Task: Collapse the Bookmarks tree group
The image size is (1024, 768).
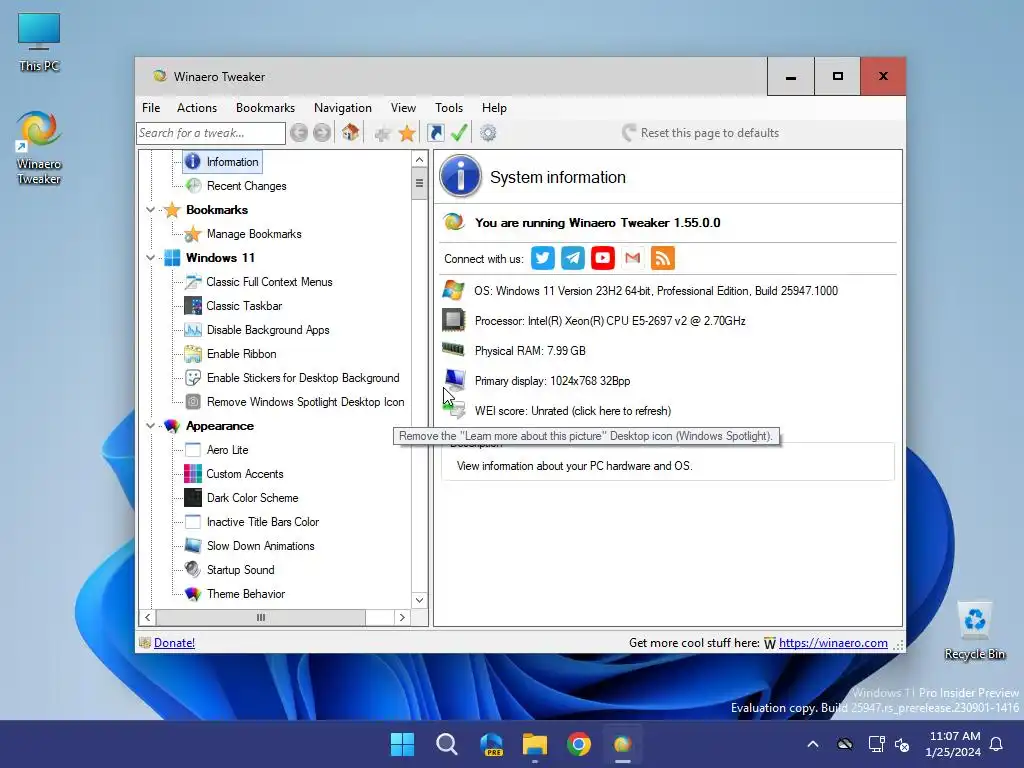Action: 150,210
